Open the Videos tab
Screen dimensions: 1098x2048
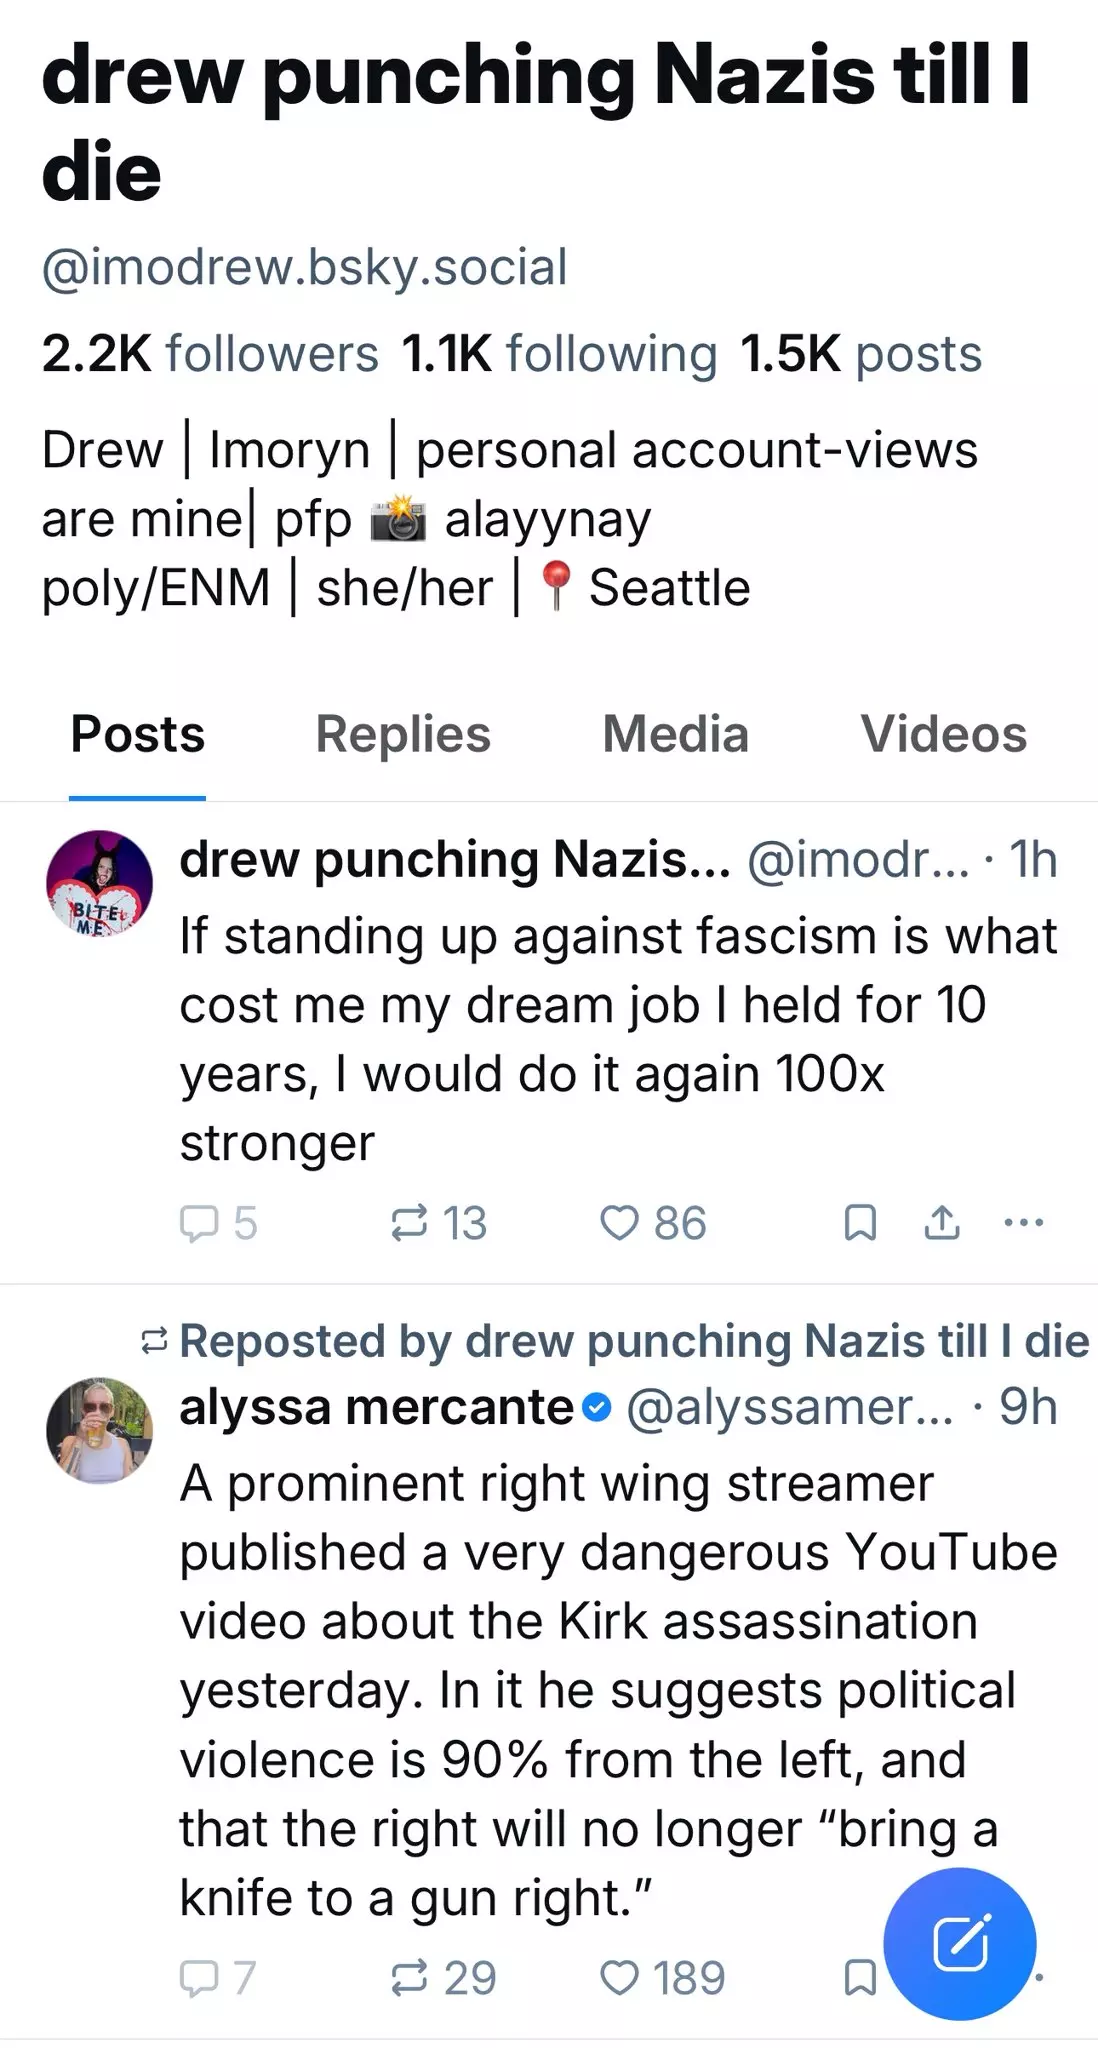[x=944, y=734]
